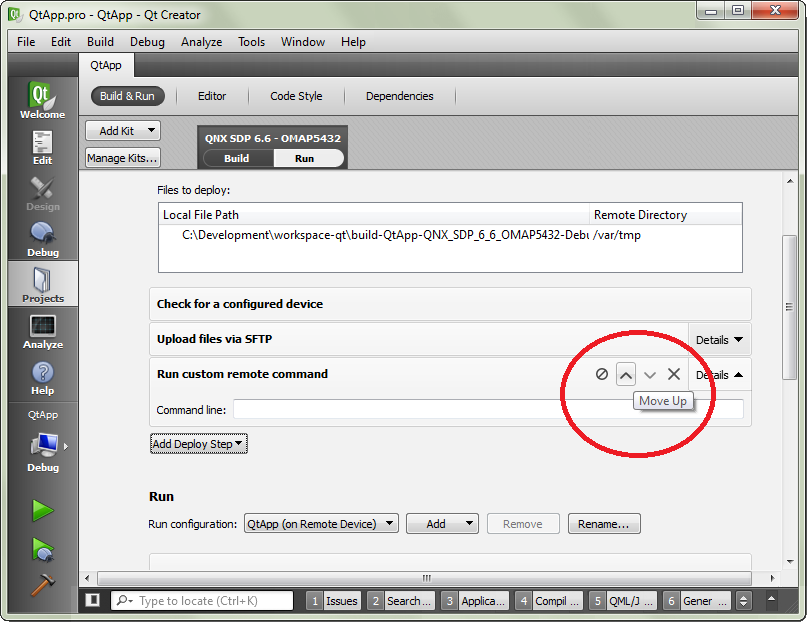Image resolution: width=807 pixels, height=622 pixels.
Task: Remove custom remote command step
Action: 674,374
